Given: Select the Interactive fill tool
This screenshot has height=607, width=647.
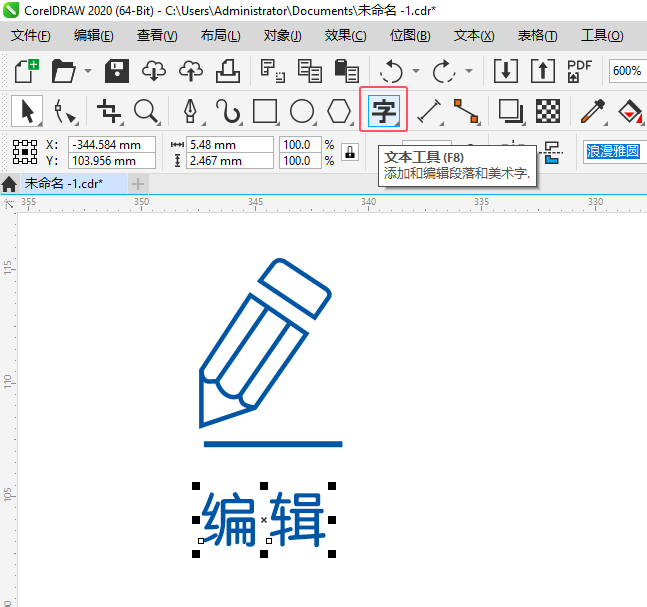Looking at the screenshot, I should (630, 111).
